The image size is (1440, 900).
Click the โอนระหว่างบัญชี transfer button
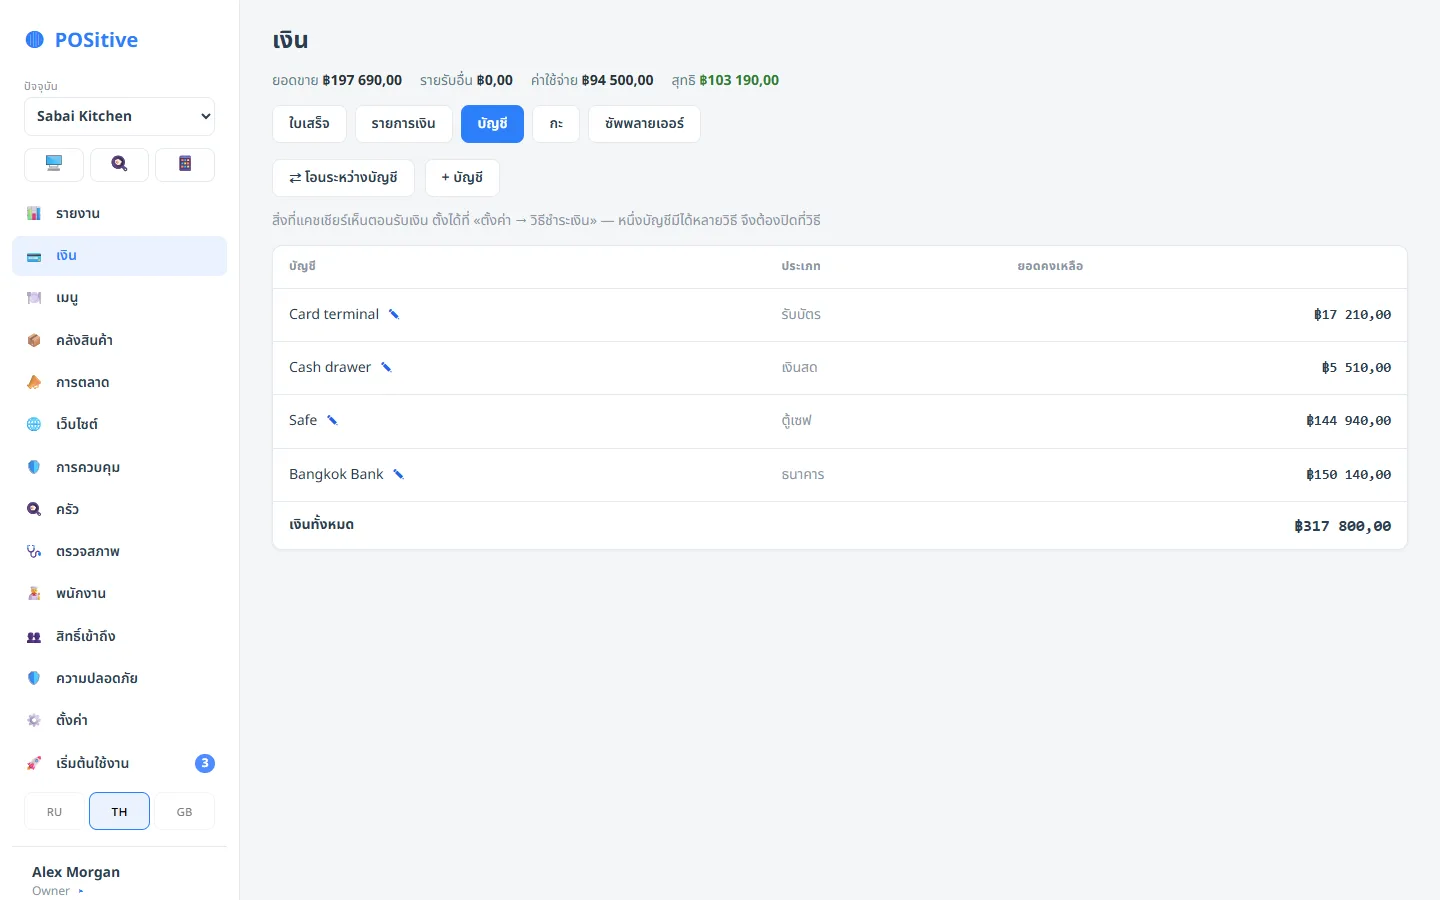click(x=343, y=178)
